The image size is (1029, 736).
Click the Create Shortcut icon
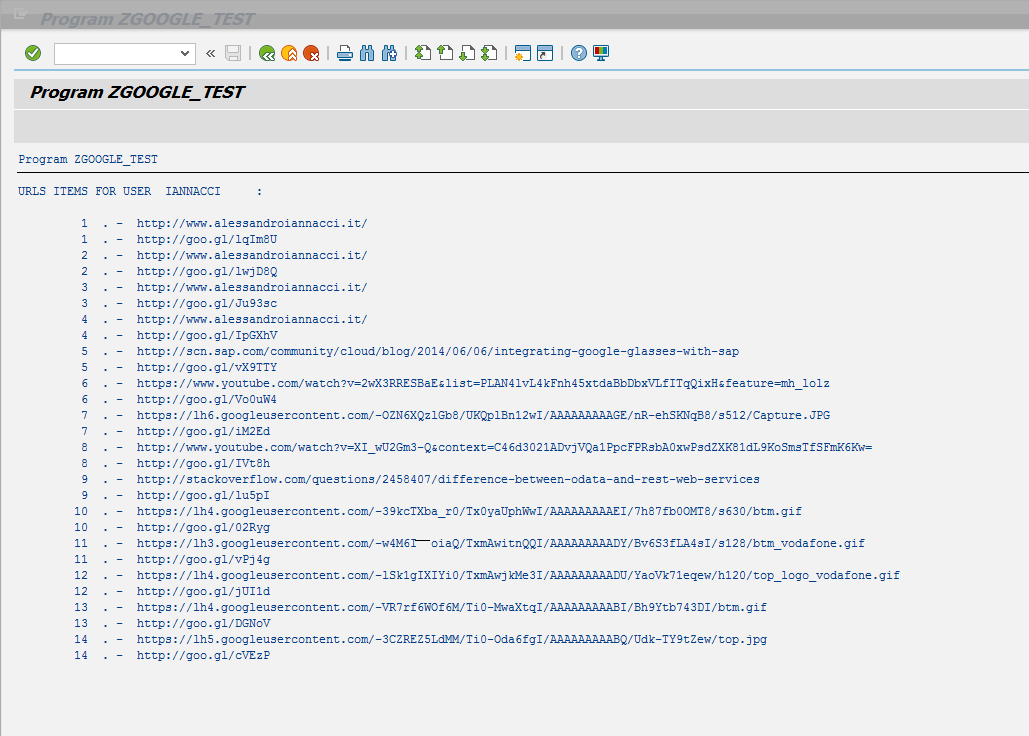(545, 53)
